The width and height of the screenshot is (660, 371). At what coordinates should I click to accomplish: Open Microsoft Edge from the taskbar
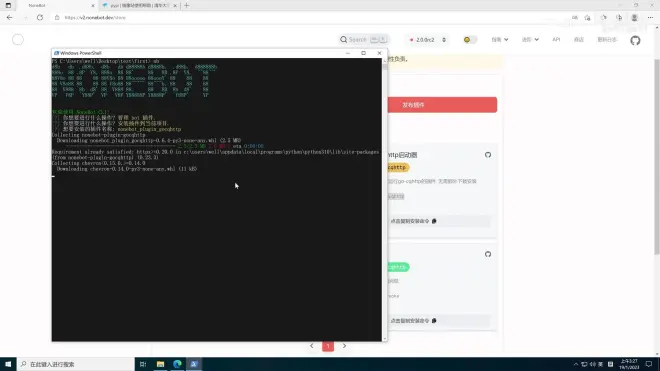coord(177,364)
